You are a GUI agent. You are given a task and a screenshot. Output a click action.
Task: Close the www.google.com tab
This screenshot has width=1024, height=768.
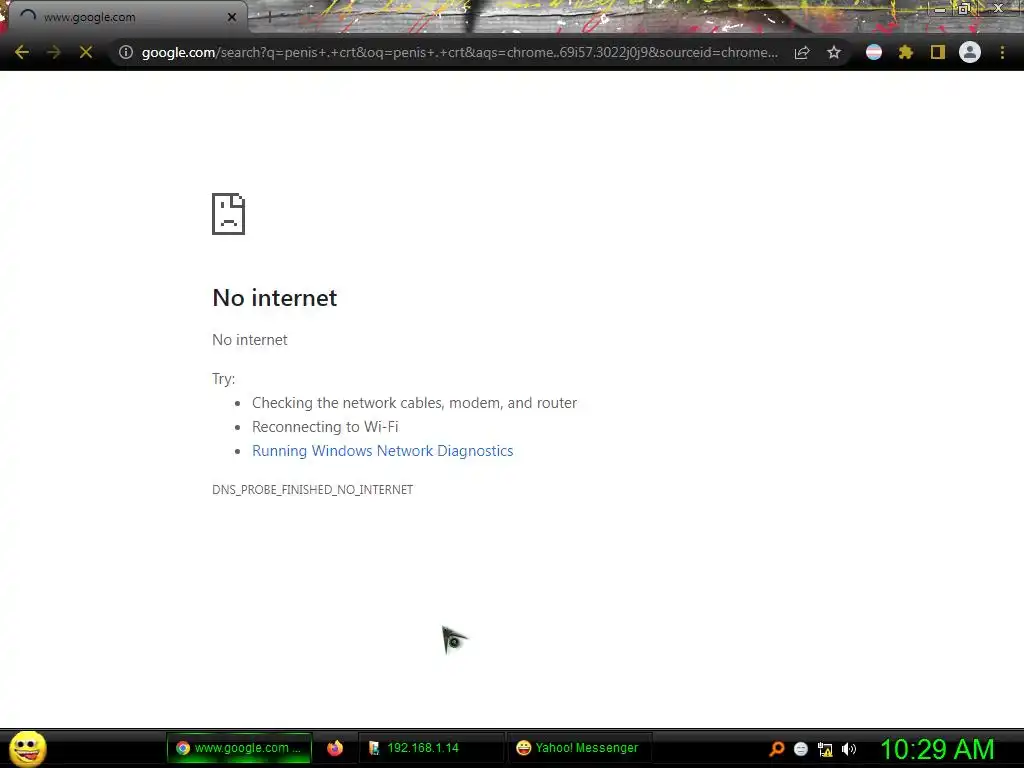232,17
